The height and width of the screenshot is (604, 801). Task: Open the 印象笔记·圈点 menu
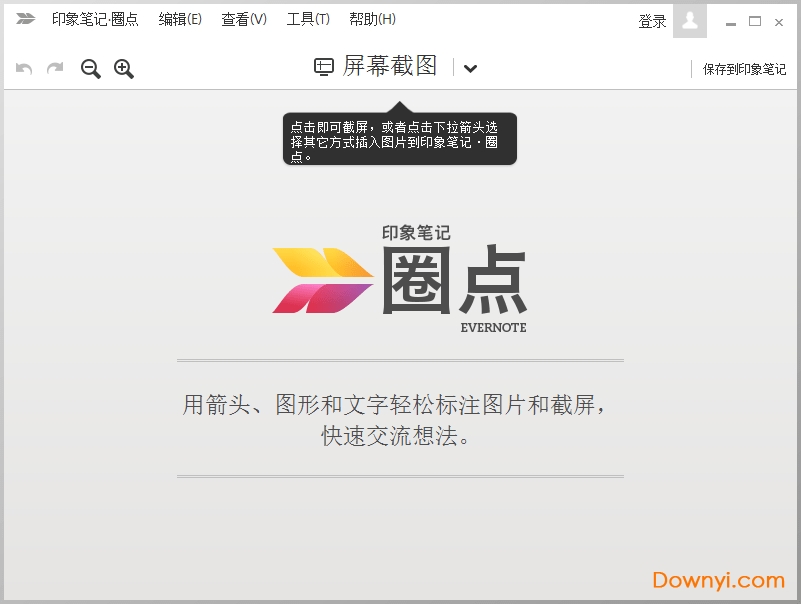[x=93, y=18]
